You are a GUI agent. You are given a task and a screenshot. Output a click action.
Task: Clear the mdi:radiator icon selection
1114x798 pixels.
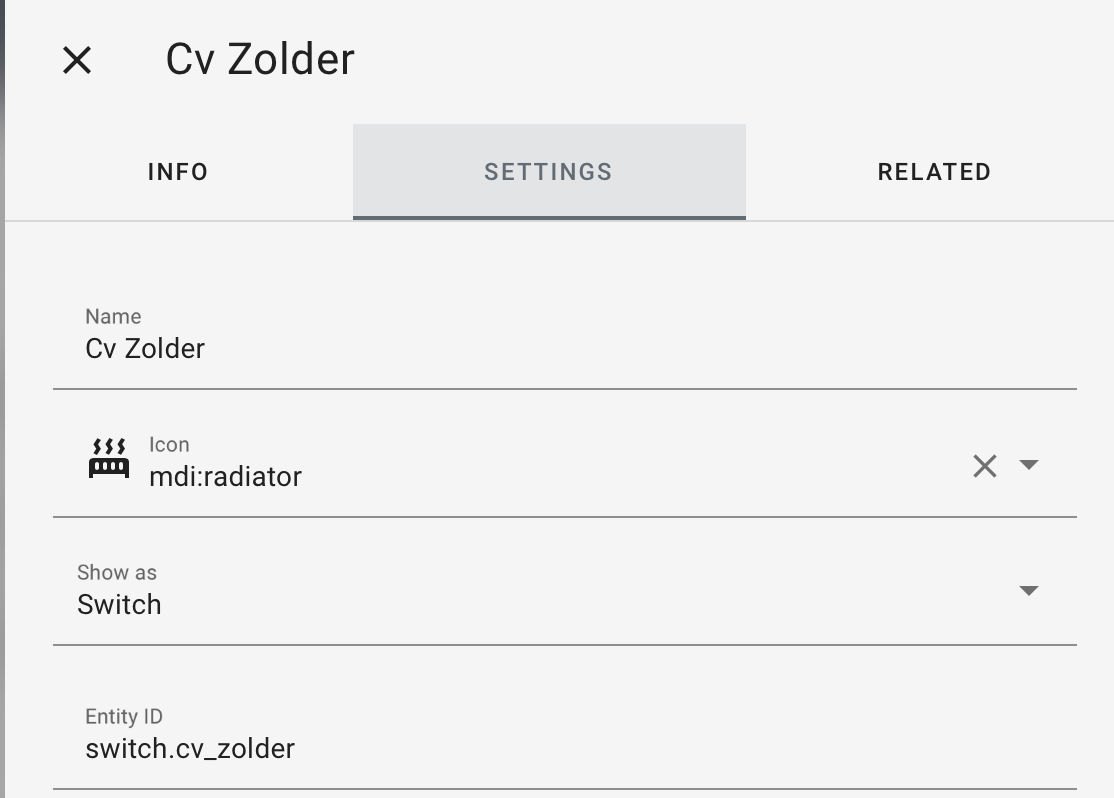coord(985,466)
